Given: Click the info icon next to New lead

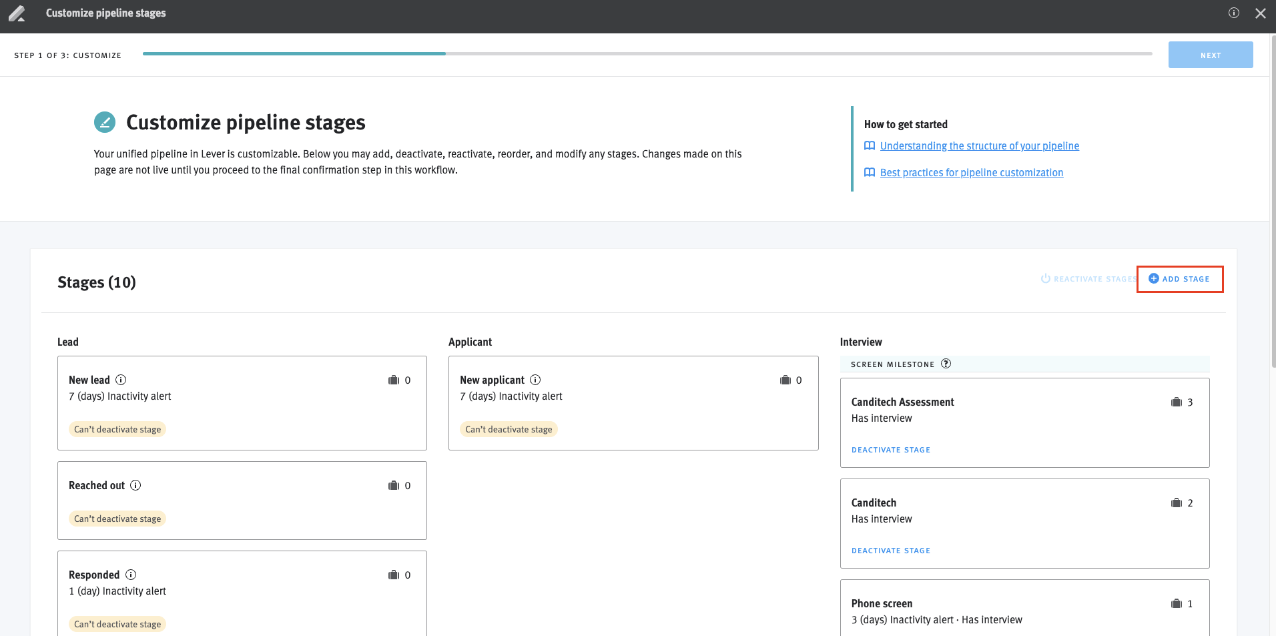Looking at the screenshot, I should pos(121,380).
